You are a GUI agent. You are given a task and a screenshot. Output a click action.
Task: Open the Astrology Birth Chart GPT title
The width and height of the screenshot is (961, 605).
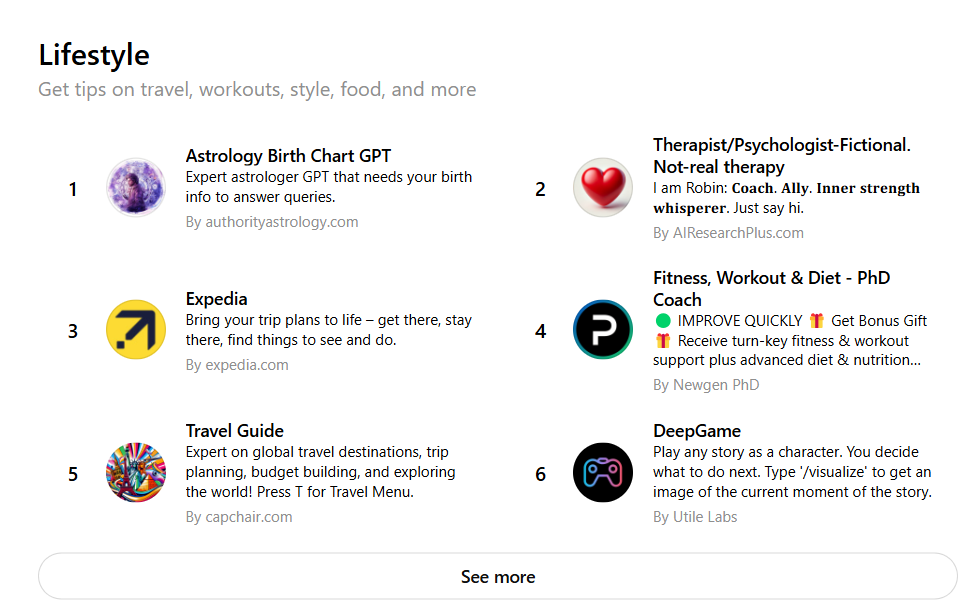[x=288, y=156]
